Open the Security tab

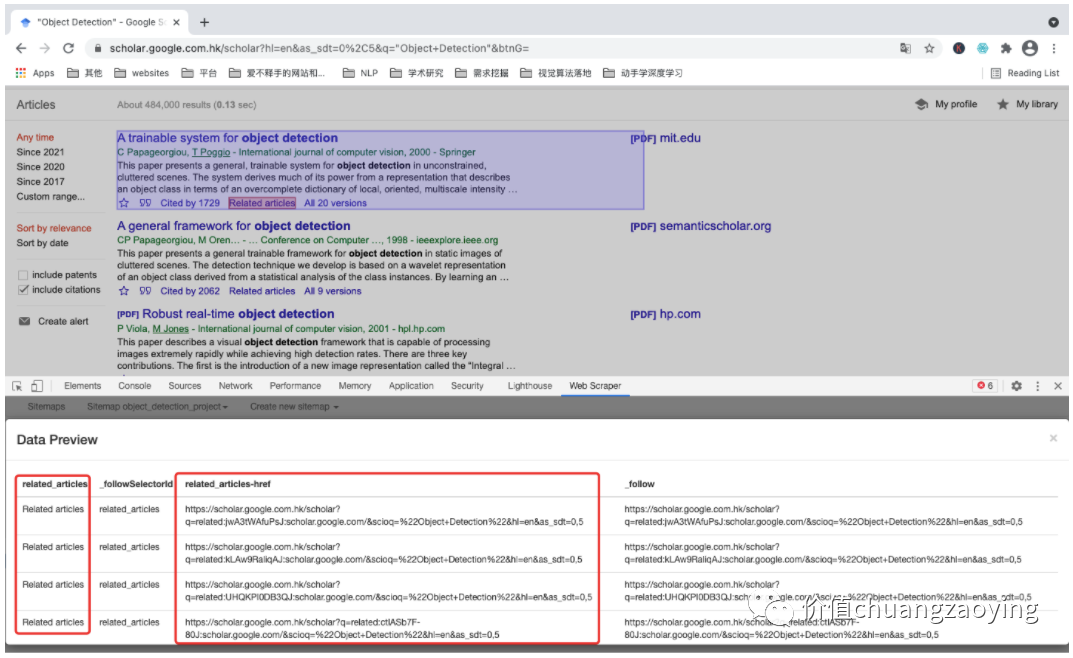coord(467,386)
